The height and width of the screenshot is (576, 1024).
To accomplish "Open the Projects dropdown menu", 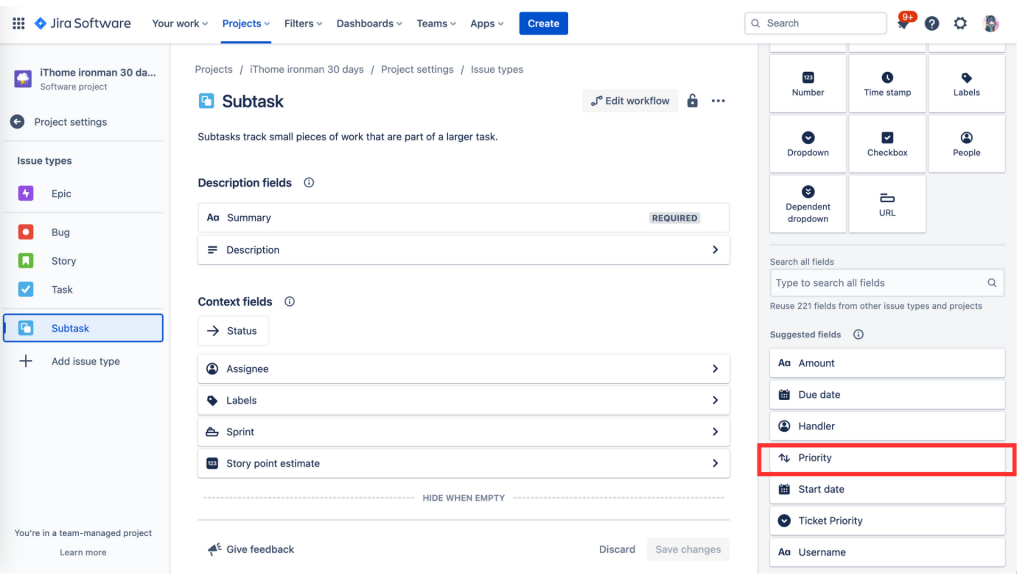I will (x=246, y=24).
